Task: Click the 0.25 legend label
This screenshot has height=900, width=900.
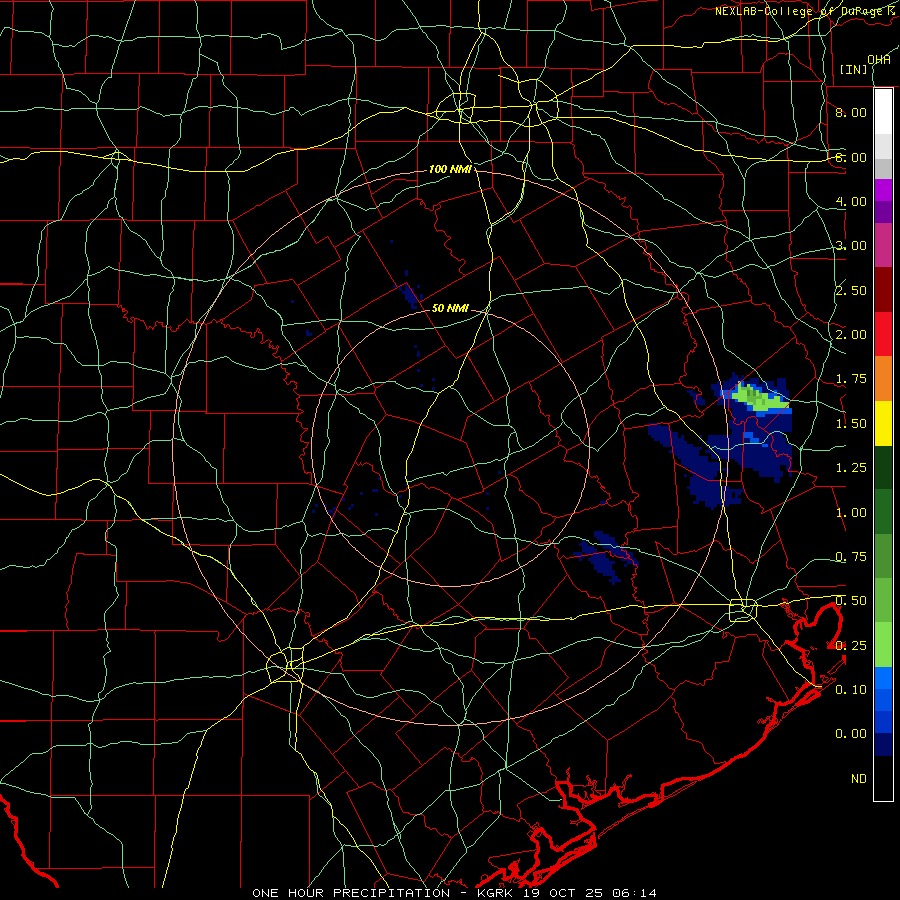Action: click(x=851, y=646)
